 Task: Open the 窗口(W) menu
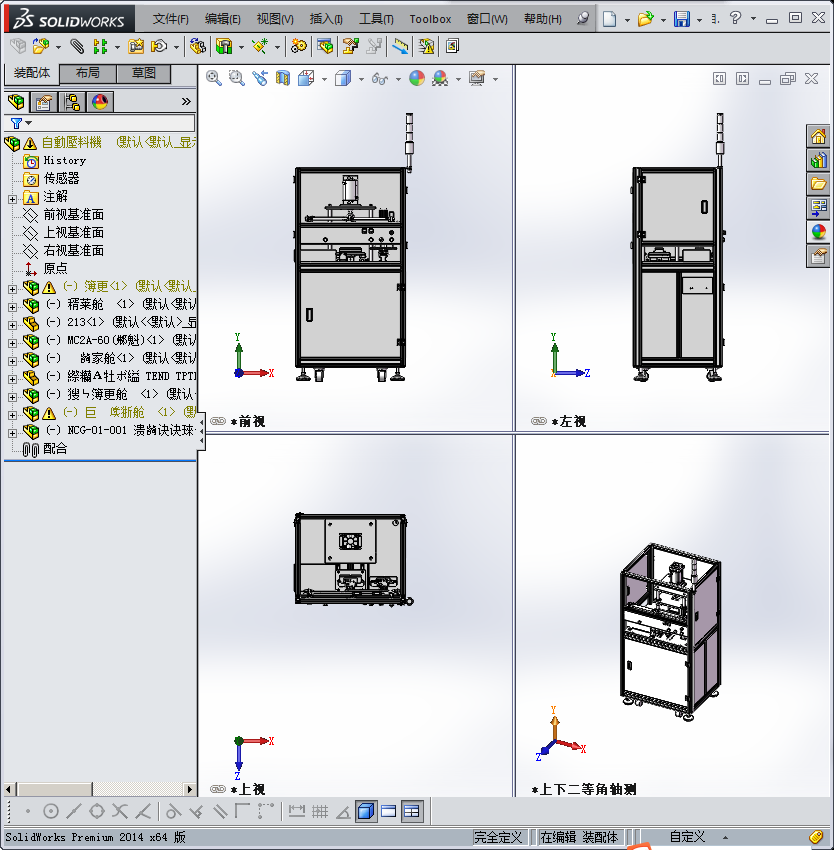(487, 19)
